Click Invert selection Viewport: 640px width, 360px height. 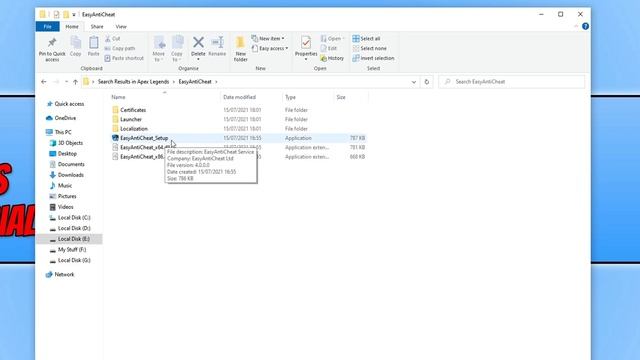[373, 58]
